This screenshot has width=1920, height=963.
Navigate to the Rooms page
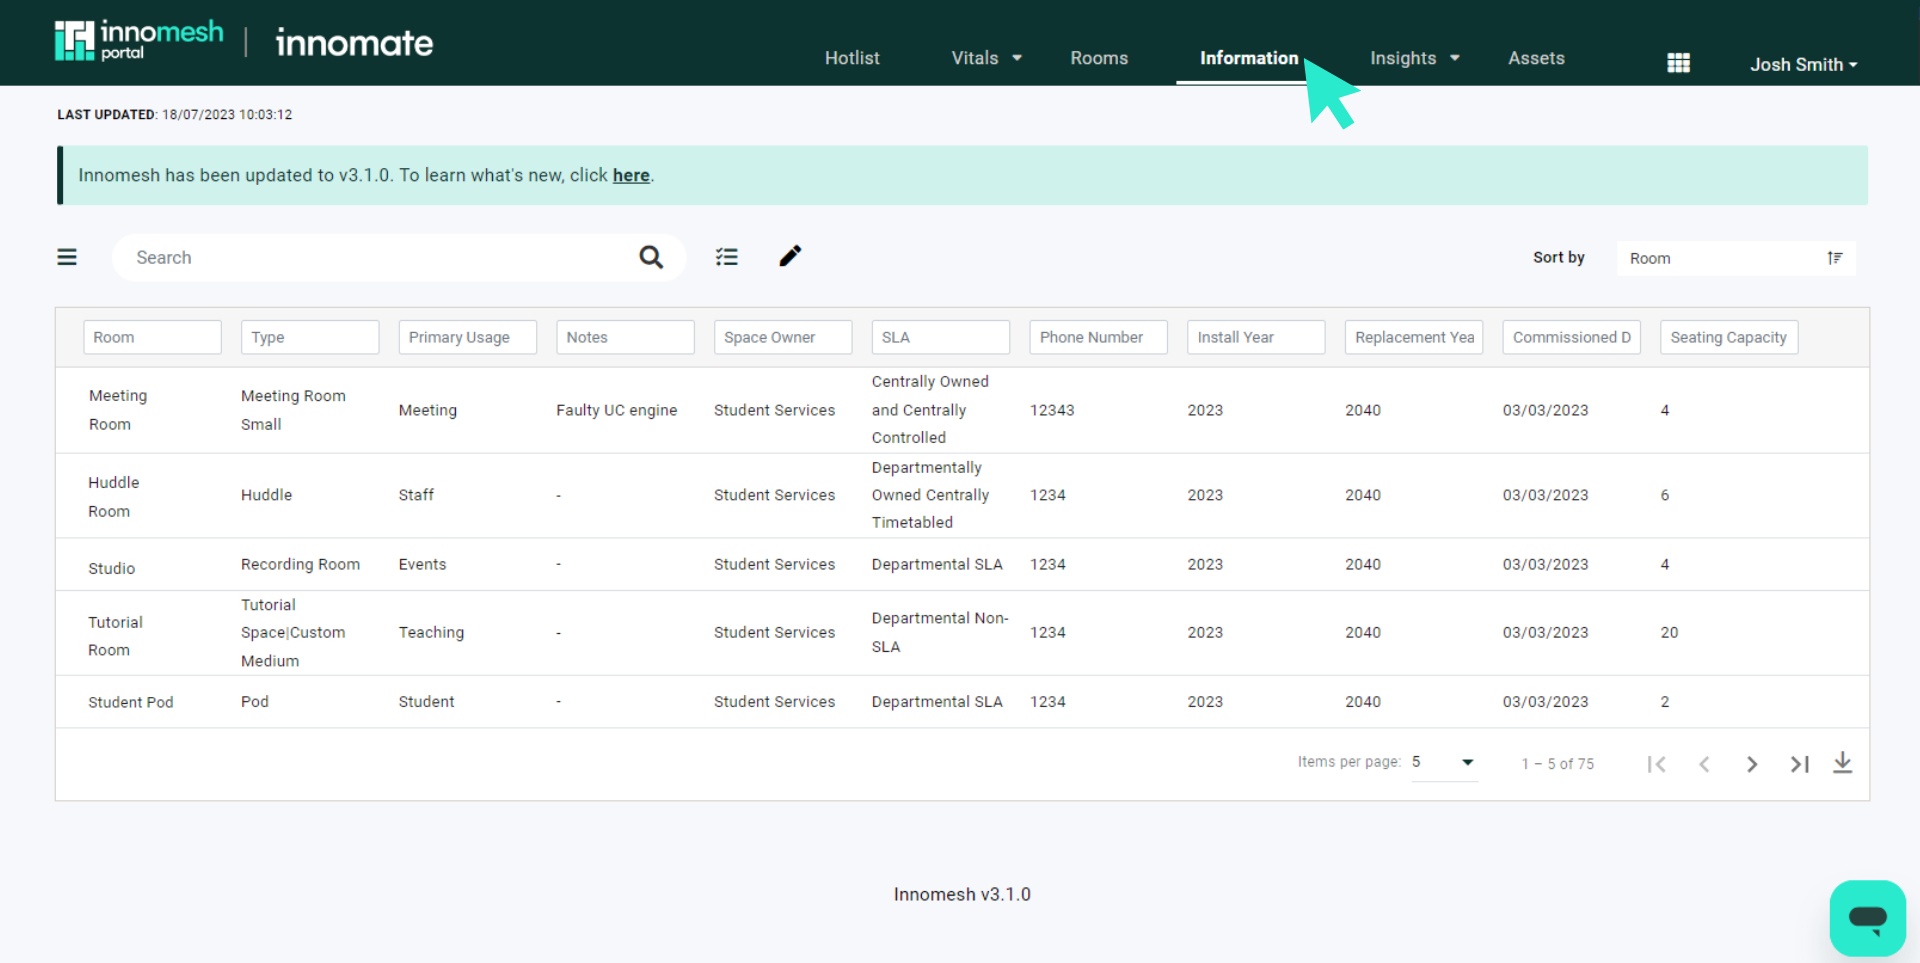pos(1099,58)
